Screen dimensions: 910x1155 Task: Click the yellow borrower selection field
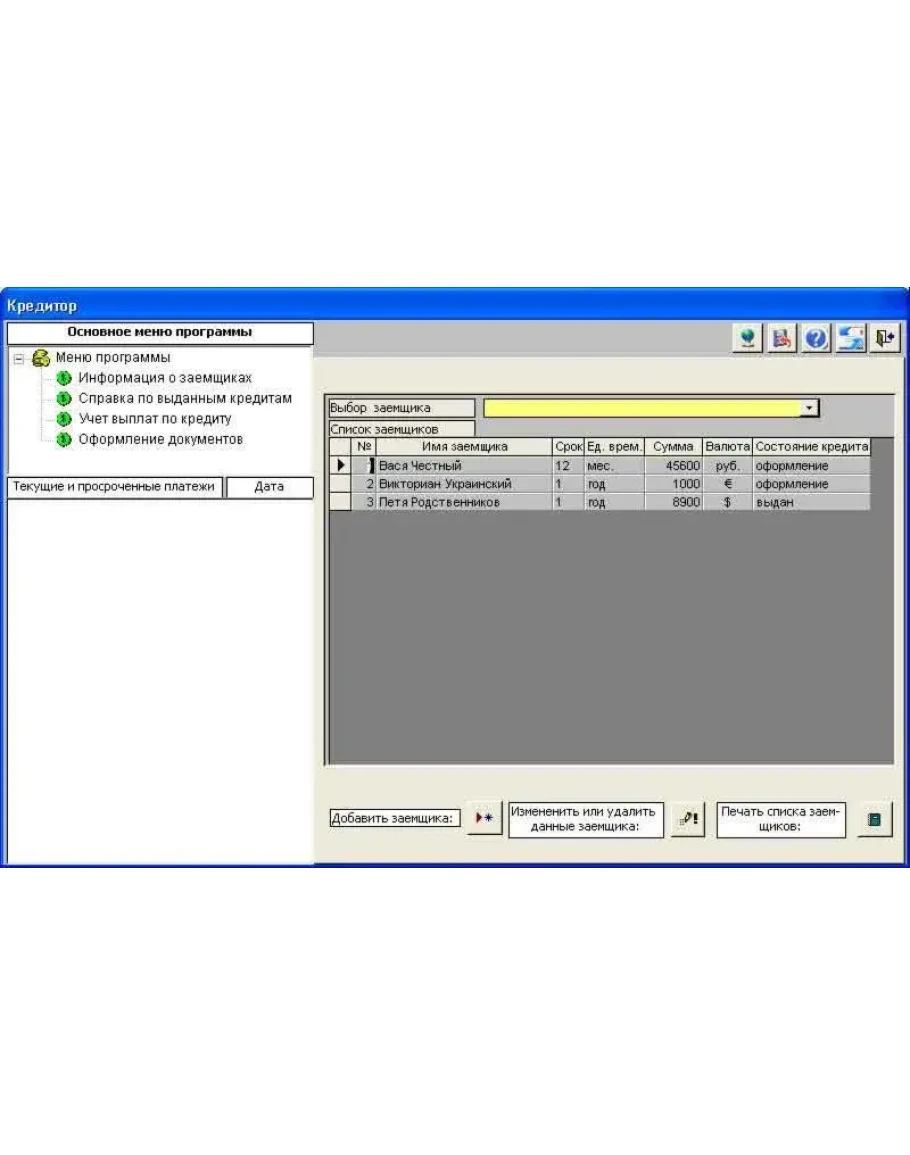[642, 408]
